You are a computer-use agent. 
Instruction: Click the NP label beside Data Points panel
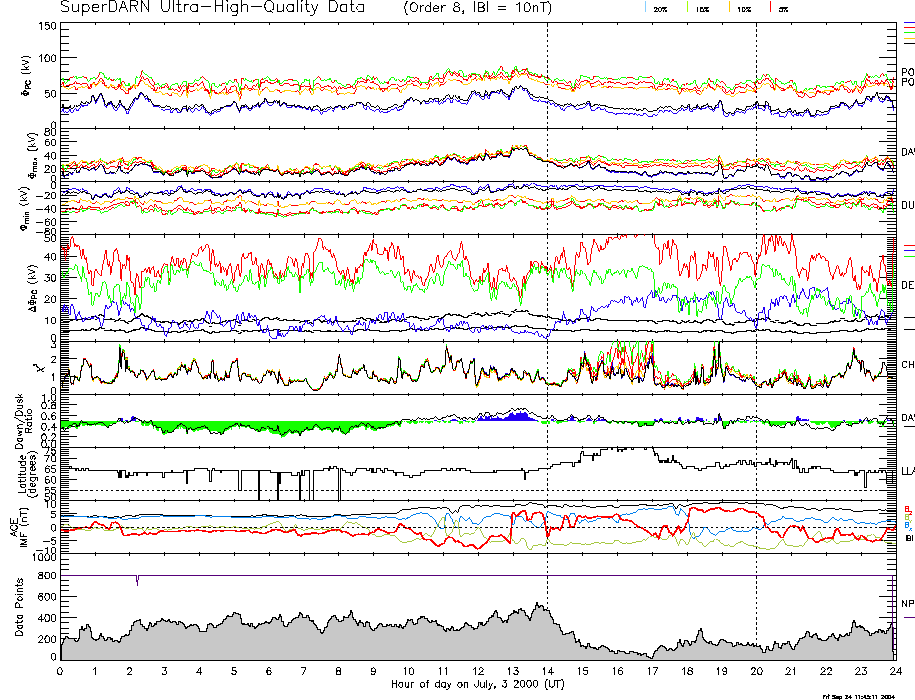(x=907, y=604)
